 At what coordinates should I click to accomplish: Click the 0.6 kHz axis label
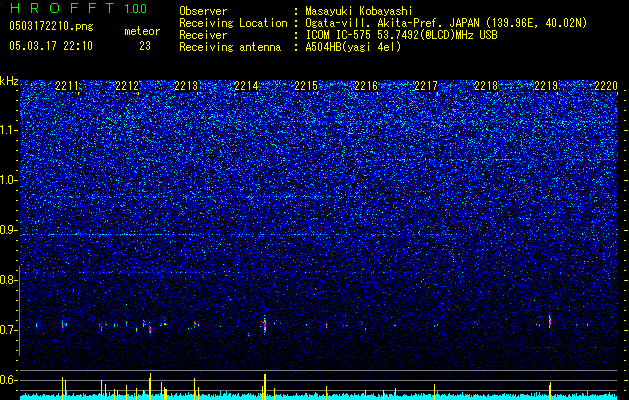(9, 380)
